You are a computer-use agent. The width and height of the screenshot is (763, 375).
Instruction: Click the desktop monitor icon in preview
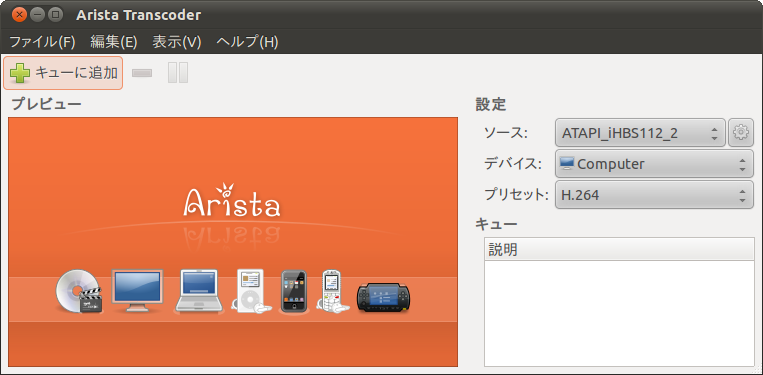coord(138,291)
